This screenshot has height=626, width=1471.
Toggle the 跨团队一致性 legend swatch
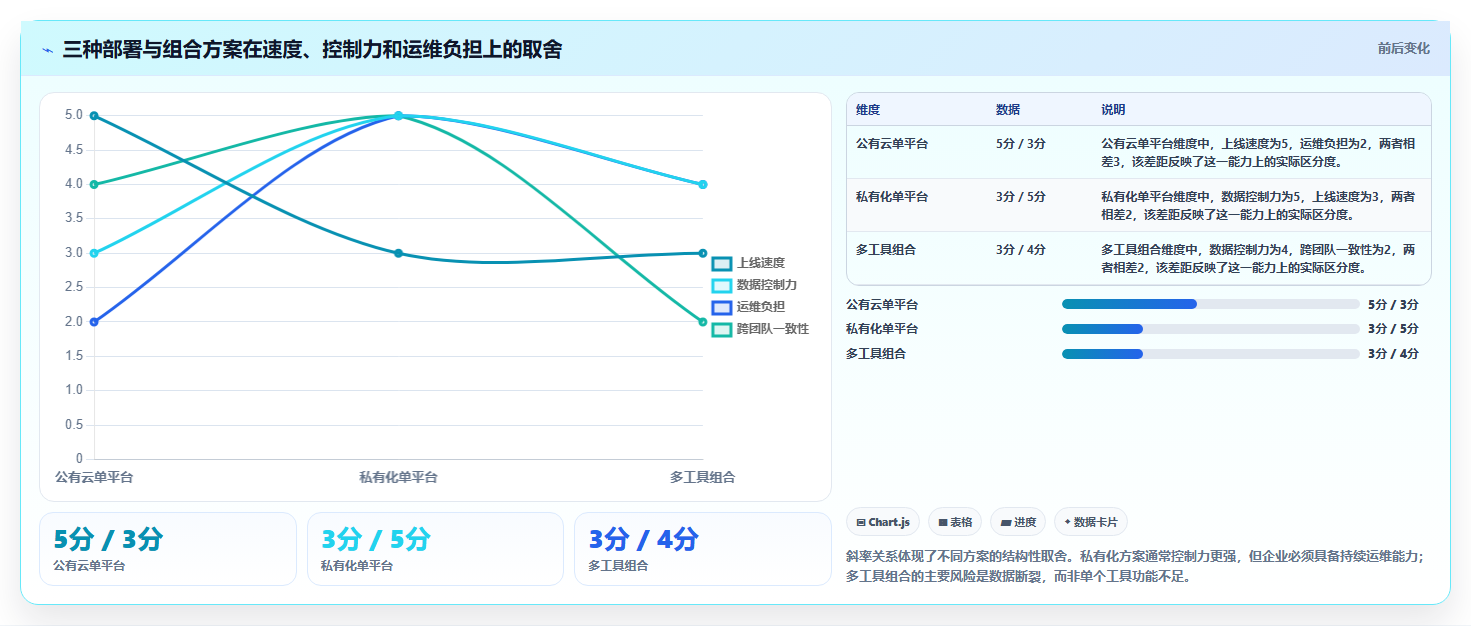721,329
